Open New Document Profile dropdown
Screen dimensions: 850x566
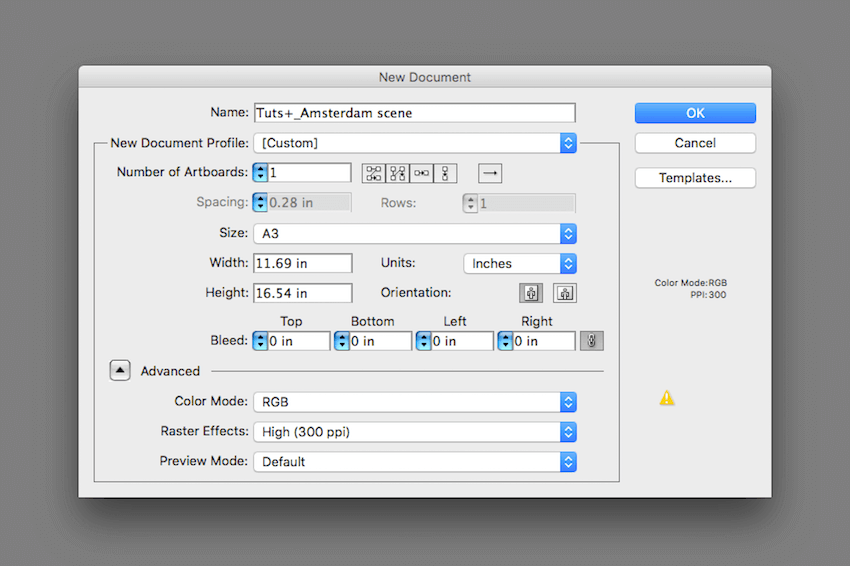pyautogui.click(x=415, y=143)
